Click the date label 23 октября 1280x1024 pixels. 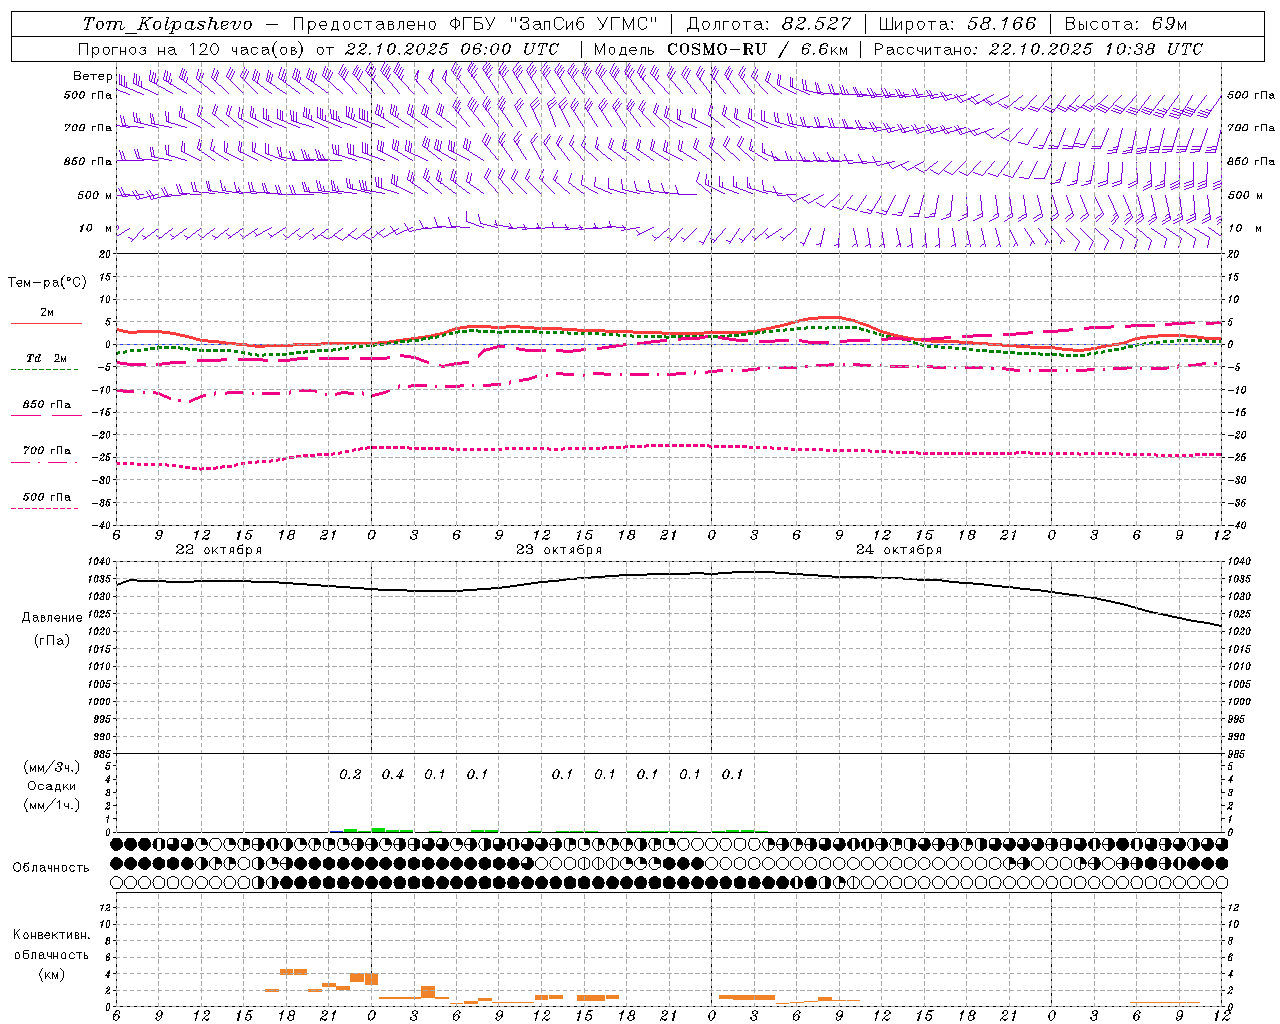pyautogui.click(x=559, y=549)
